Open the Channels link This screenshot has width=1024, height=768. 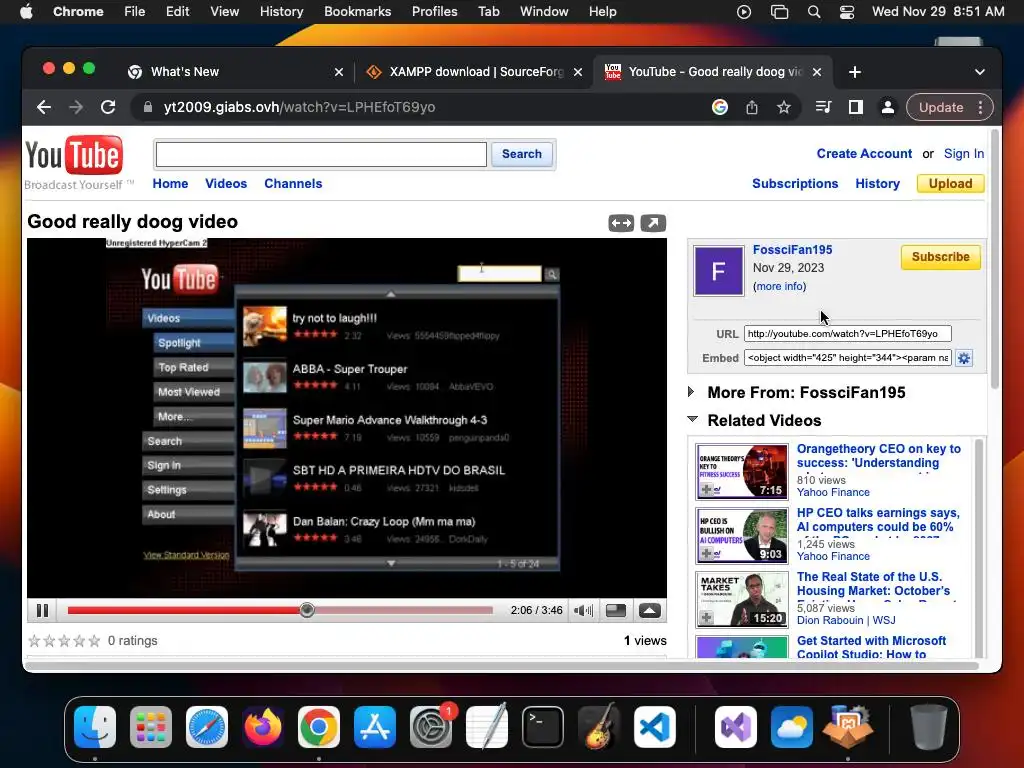click(293, 184)
